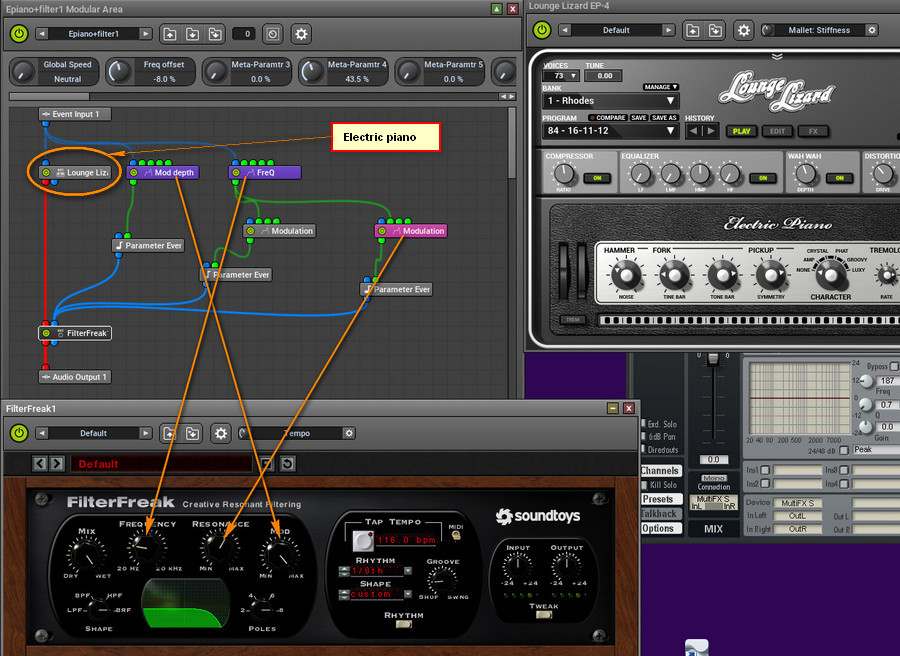Screen dimensions: 900x656
Task: Open the Modular Area settings gear
Action: pos(301,34)
